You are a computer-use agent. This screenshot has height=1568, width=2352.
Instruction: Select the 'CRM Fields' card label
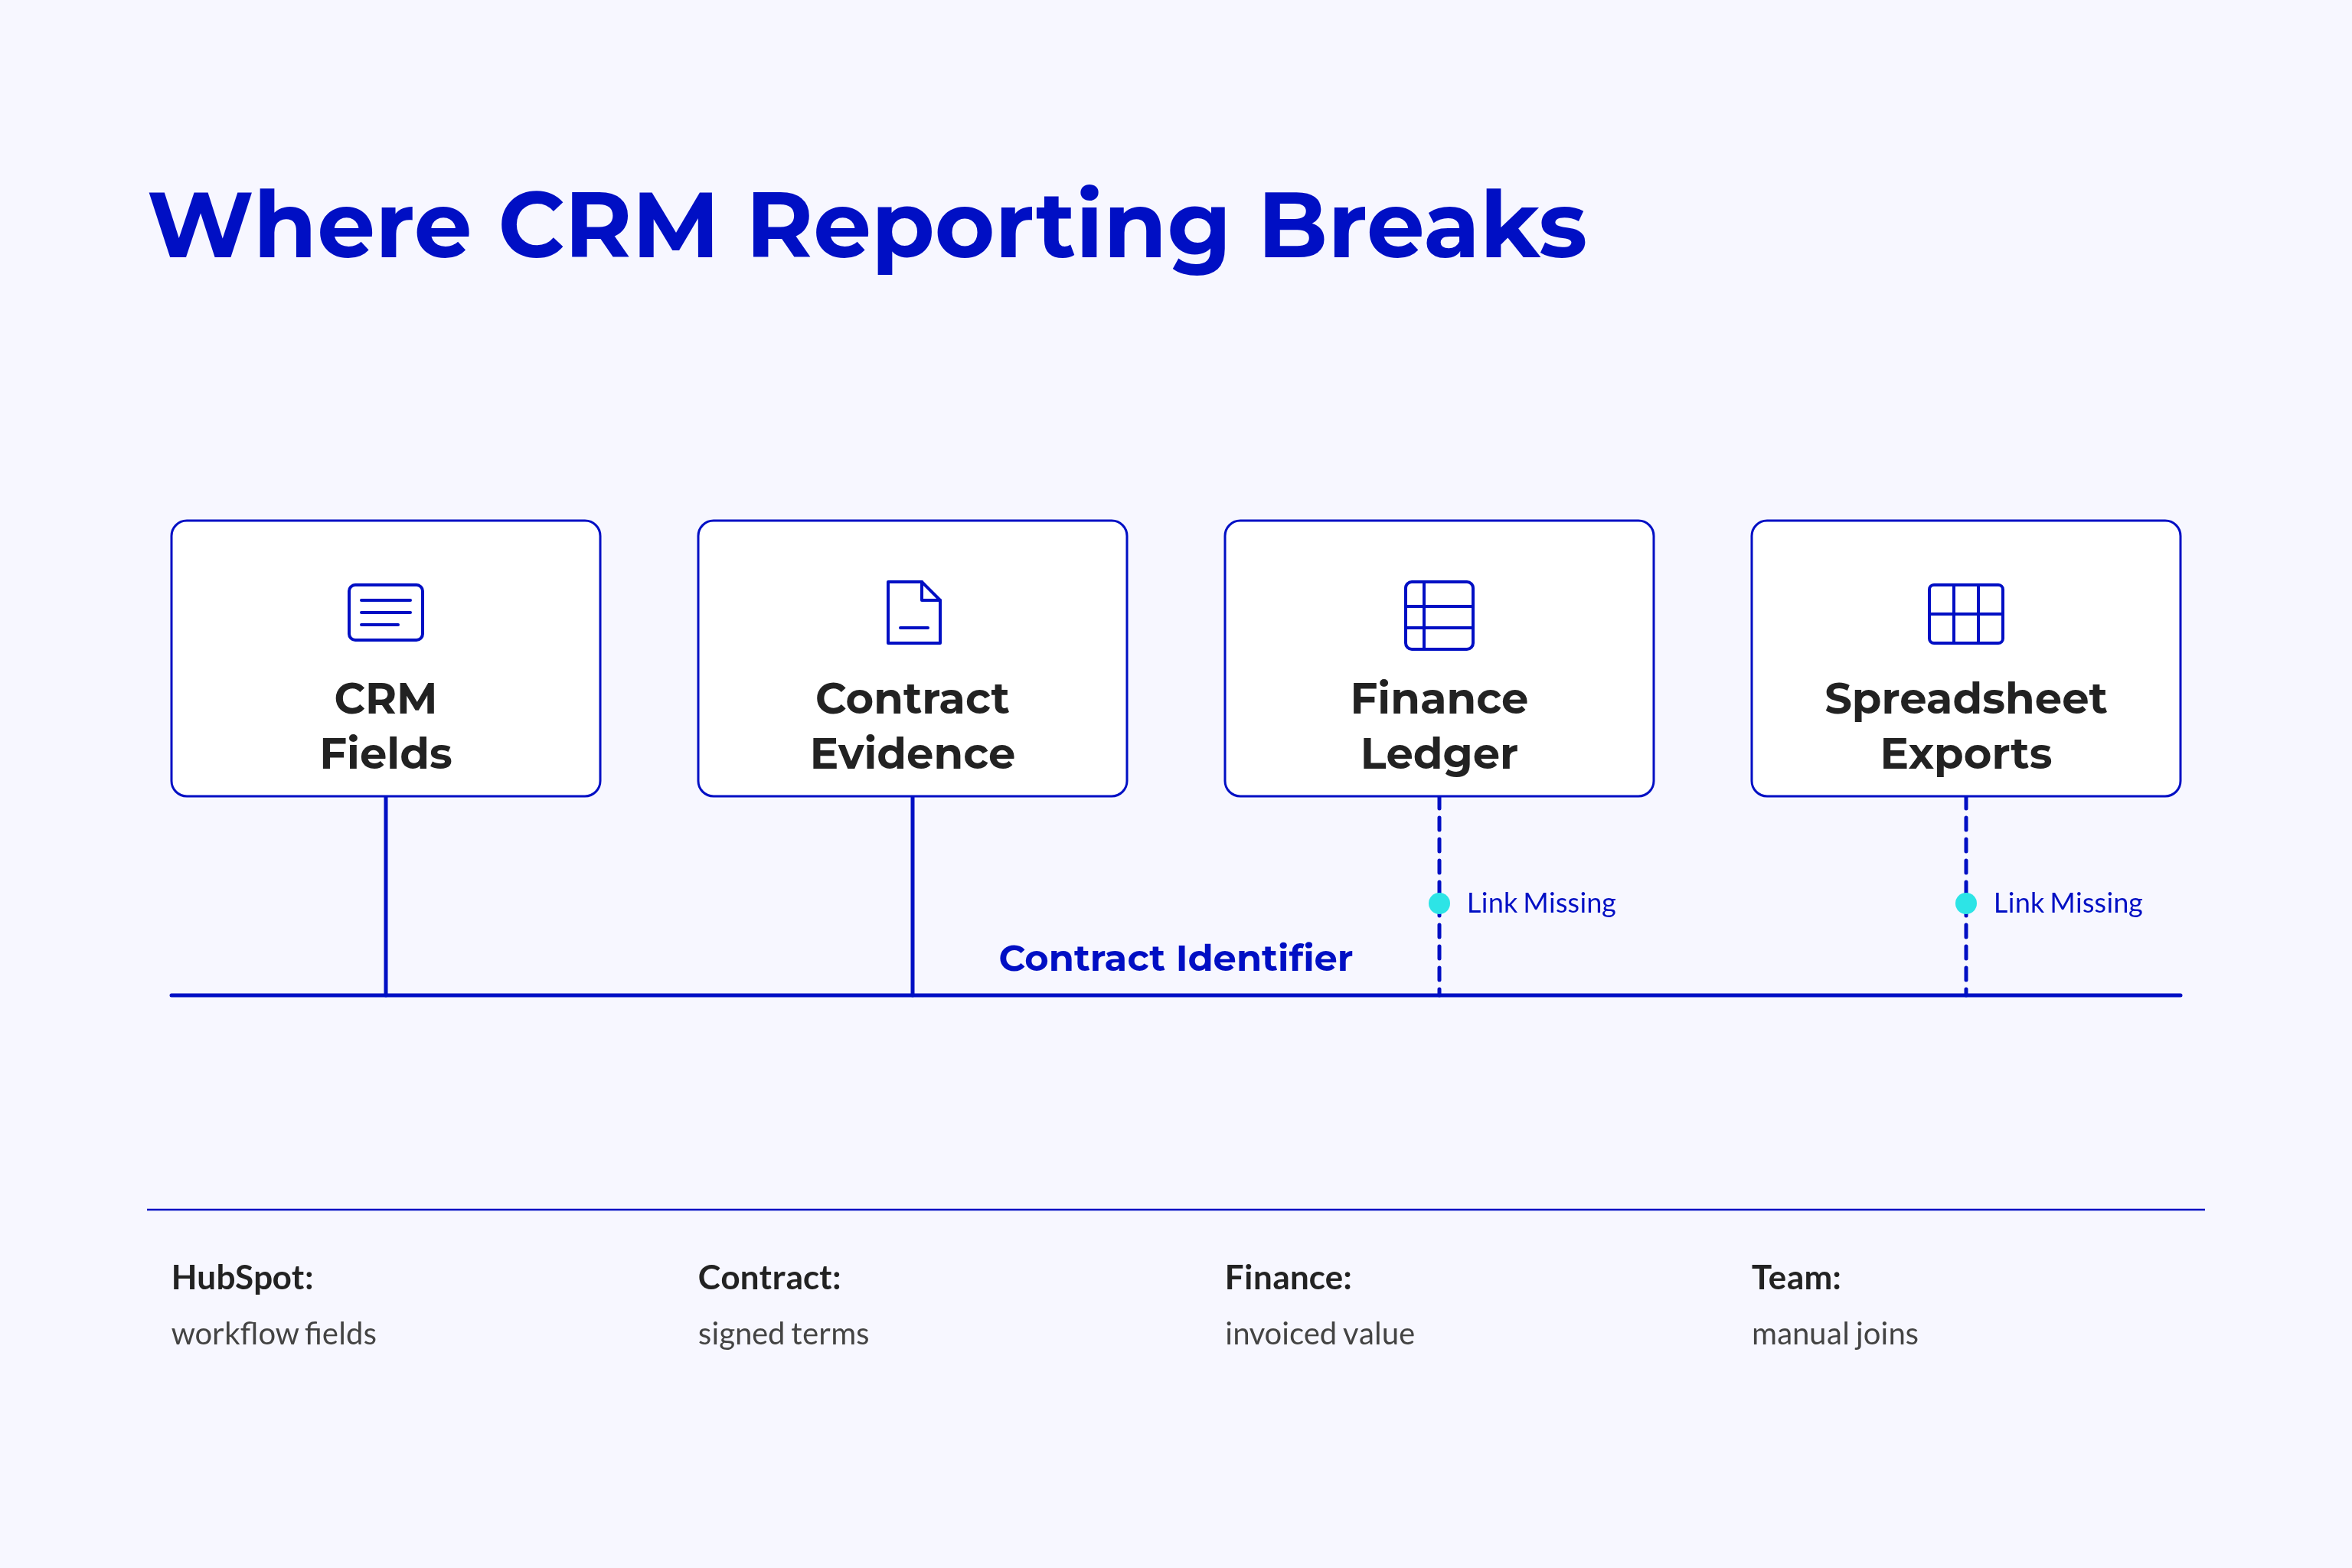(386, 726)
